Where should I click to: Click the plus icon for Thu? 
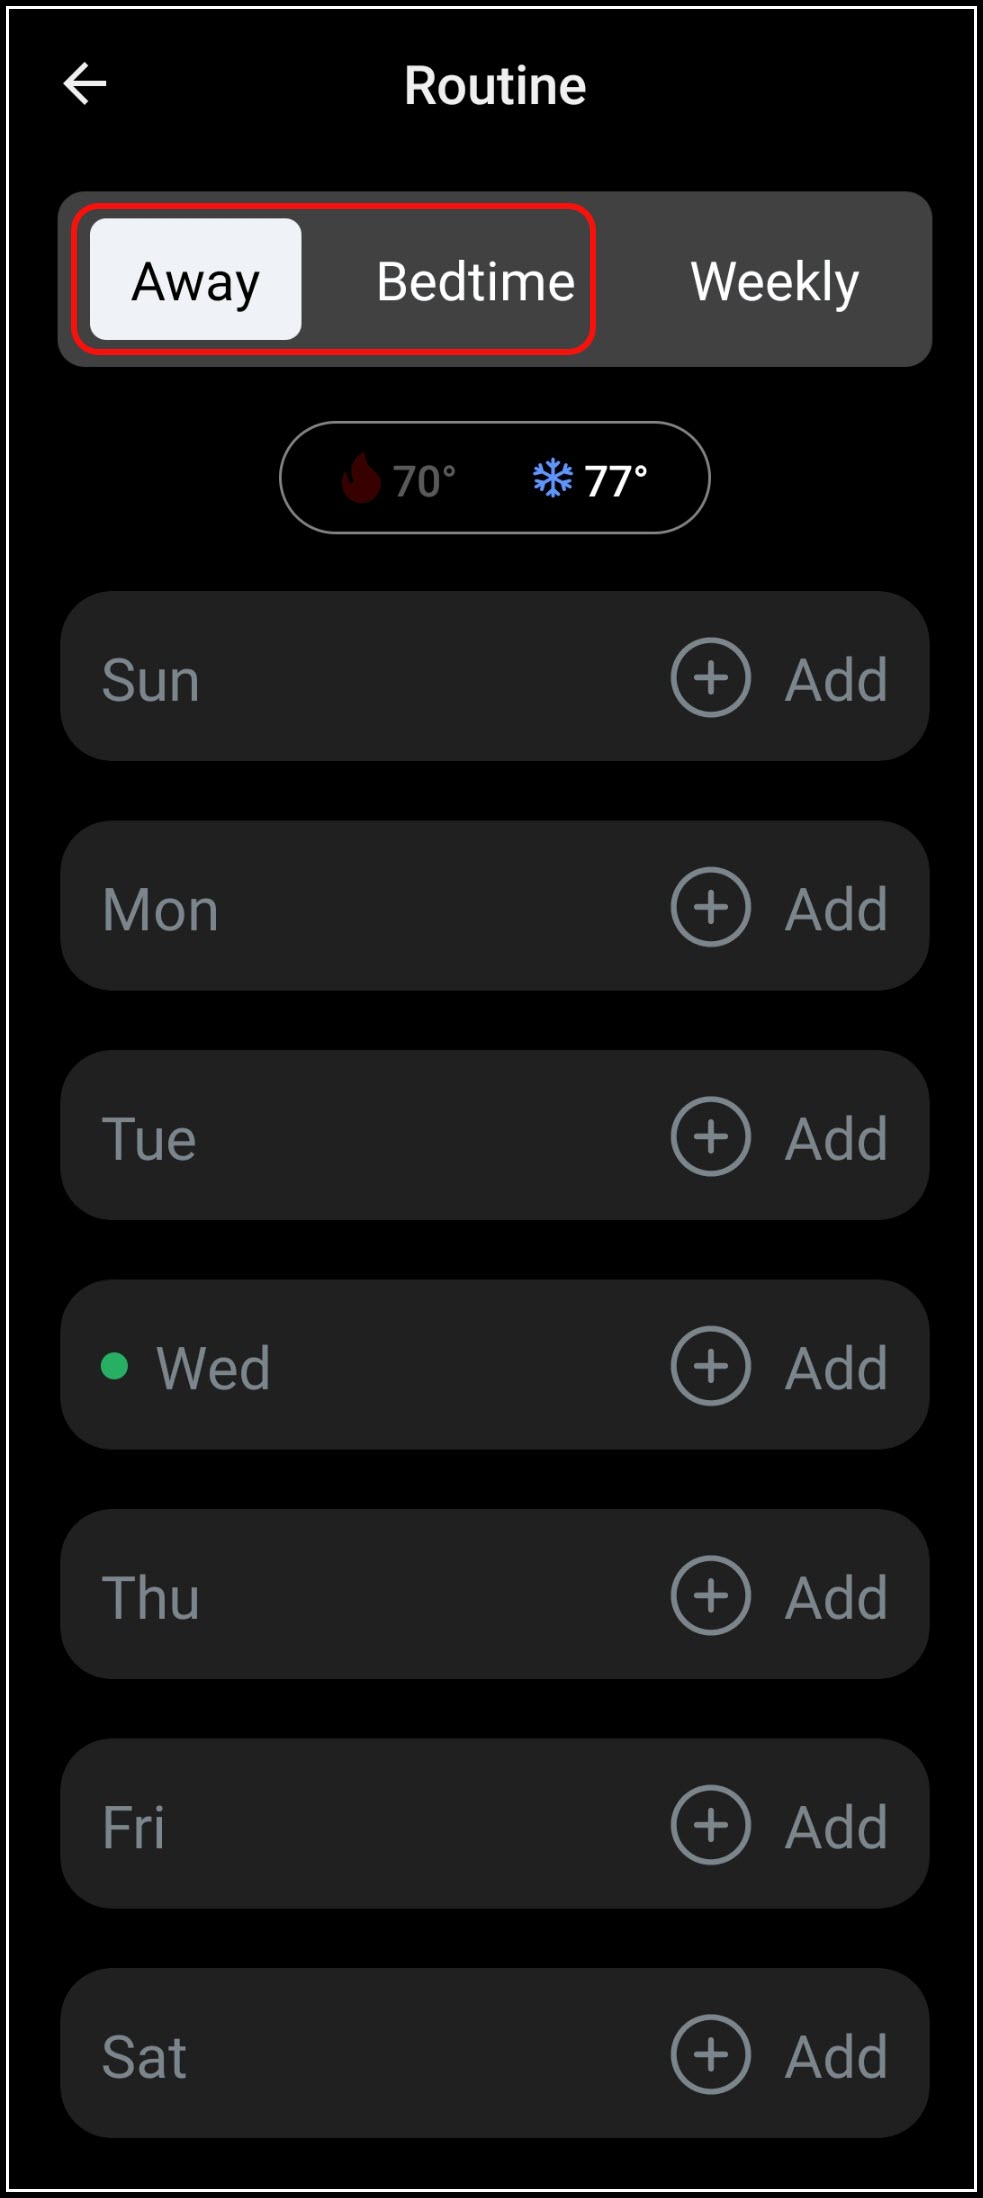click(x=711, y=1596)
